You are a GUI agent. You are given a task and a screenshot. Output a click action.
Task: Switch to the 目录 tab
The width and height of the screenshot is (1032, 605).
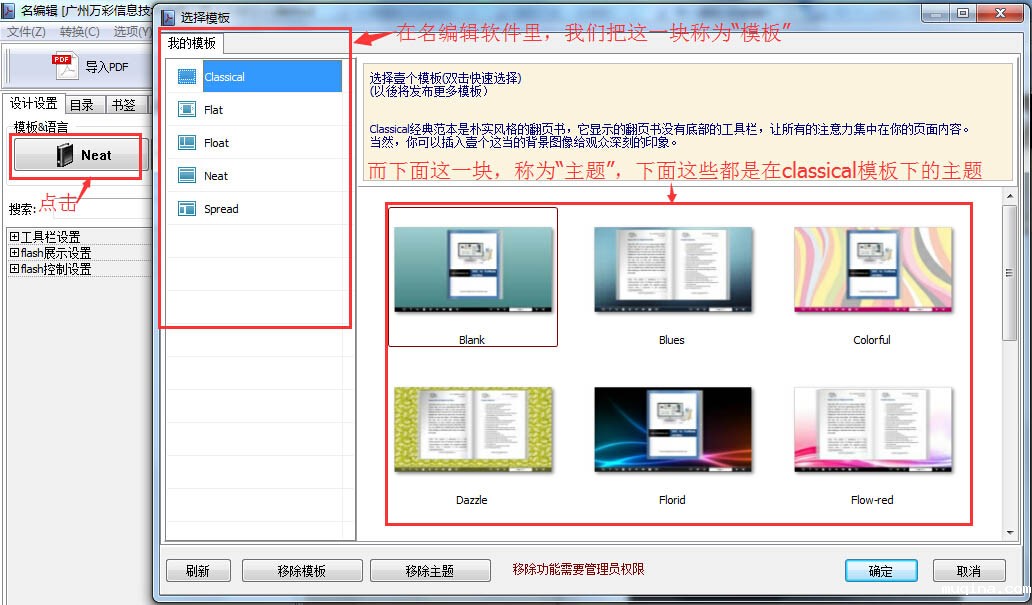(82, 104)
